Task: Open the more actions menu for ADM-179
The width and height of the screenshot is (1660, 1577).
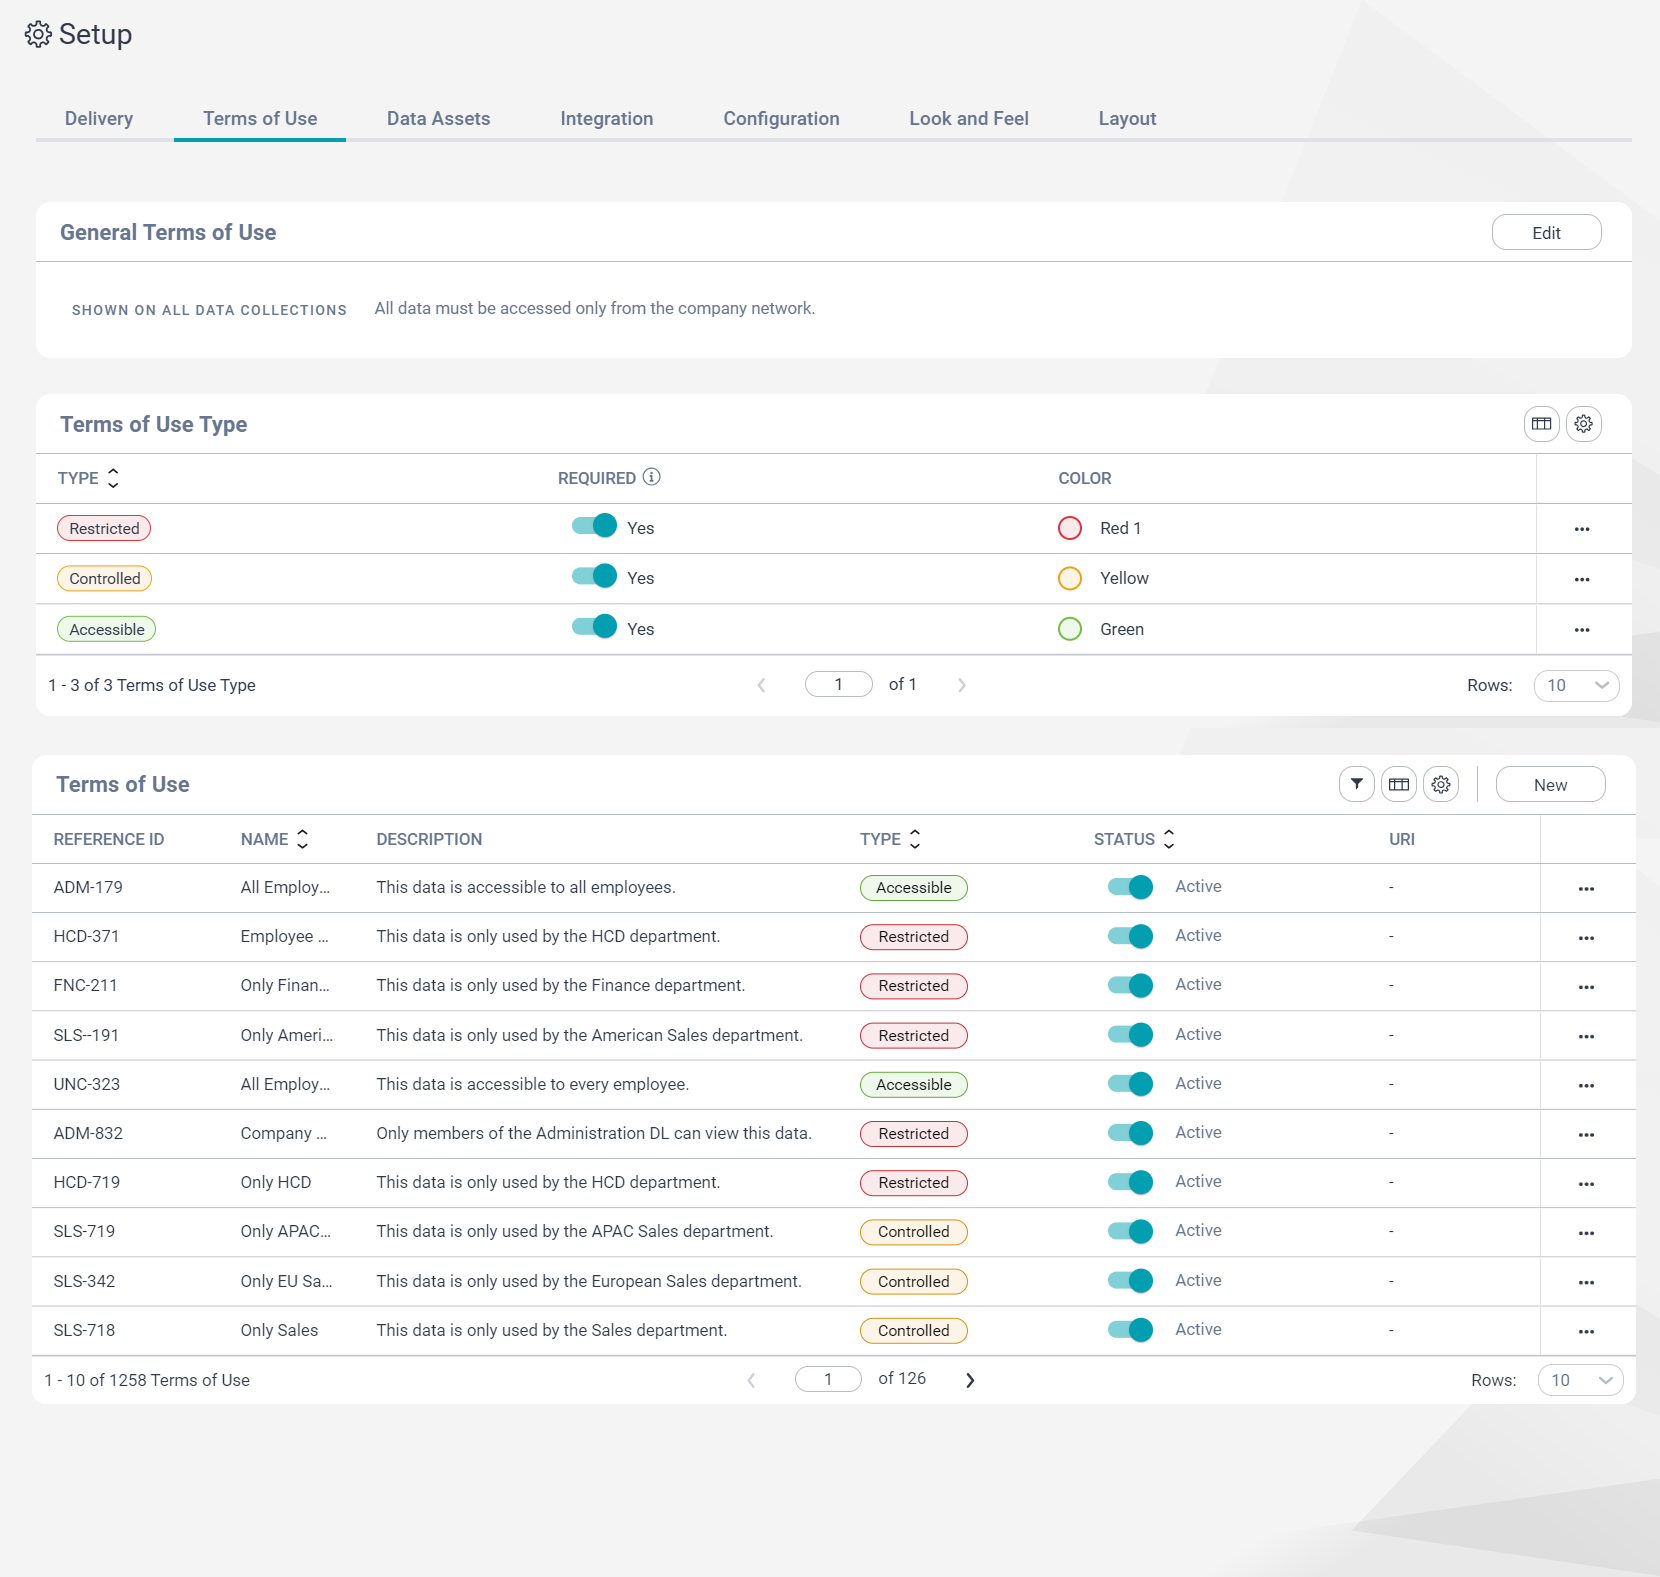Action: click(1585, 889)
